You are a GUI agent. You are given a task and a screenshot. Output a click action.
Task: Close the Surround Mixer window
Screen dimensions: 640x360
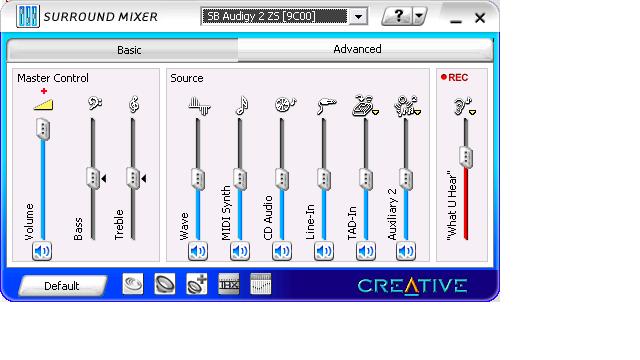point(480,18)
